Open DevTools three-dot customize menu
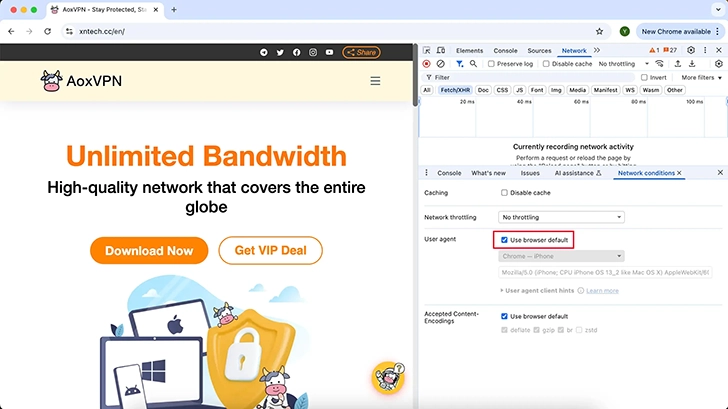 tap(705, 50)
